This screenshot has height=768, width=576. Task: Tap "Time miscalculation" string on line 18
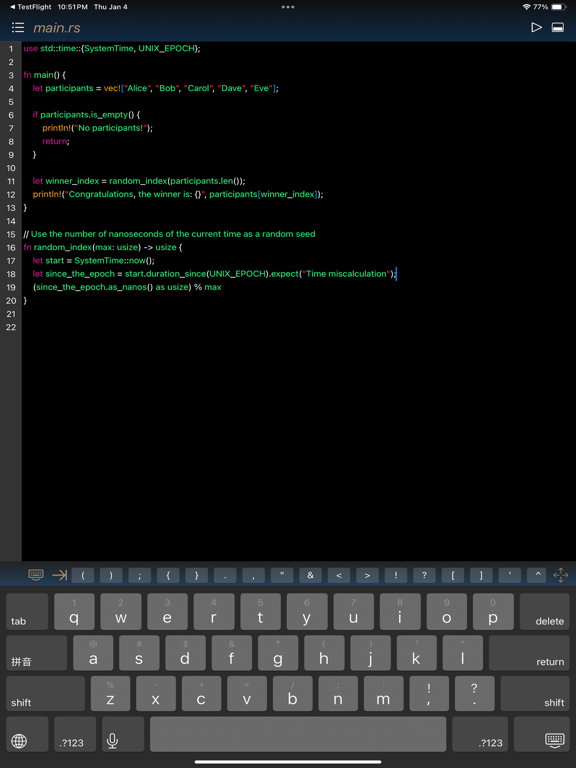pyautogui.click(x=346, y=274)
